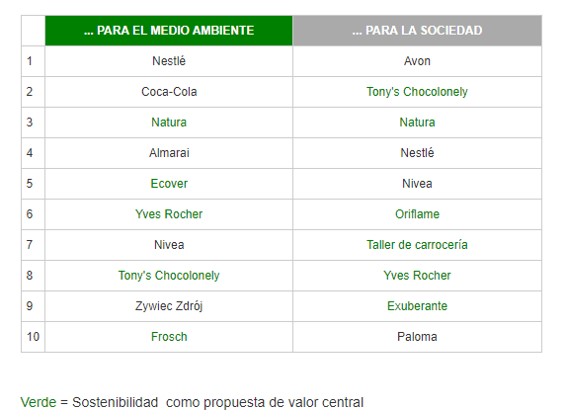Image resolution: width=566 pixels, height=417 pixels.
Task: Select Nestlé in the environment column
Action: pos(169,61)
